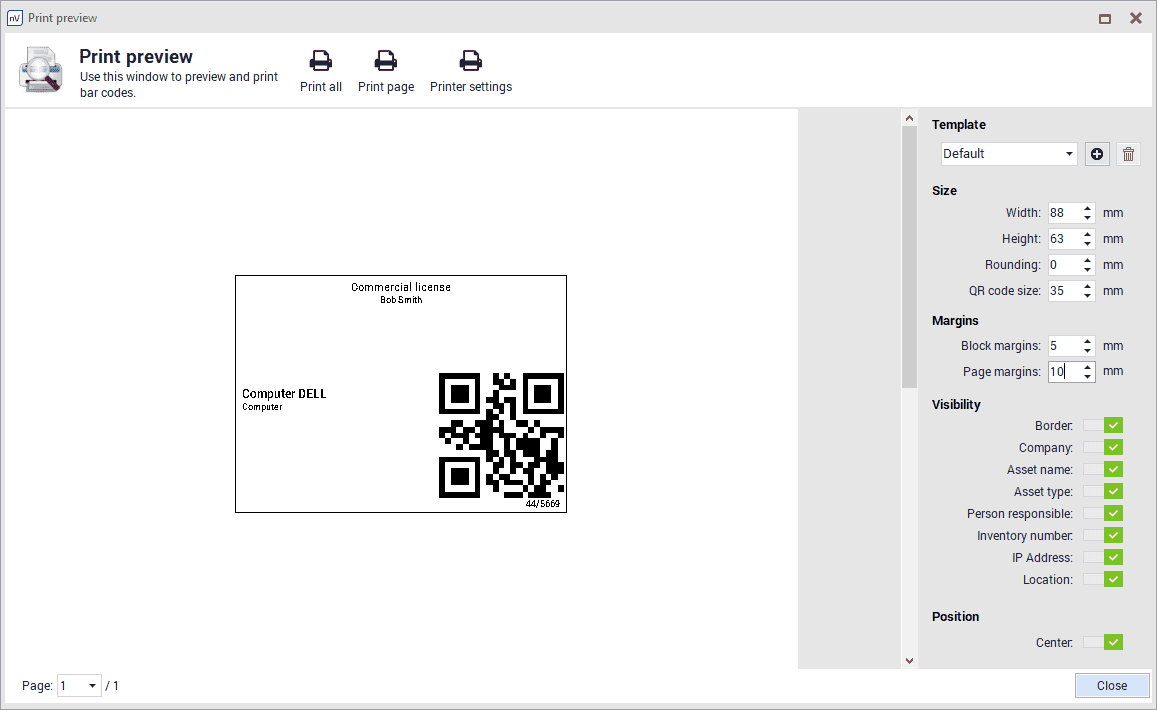Turn off the IP Address toggle
This screenshot has height=710, width=1157.
click(1103, 558)
